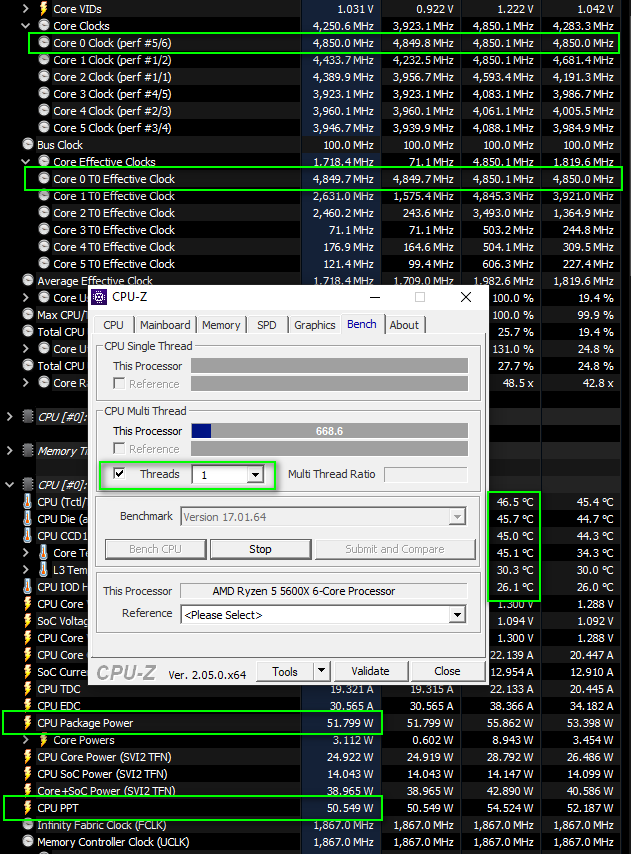Uncheck the Threads checkbox
This screenshot has height=854, width=631.
[x=119, y=473]
